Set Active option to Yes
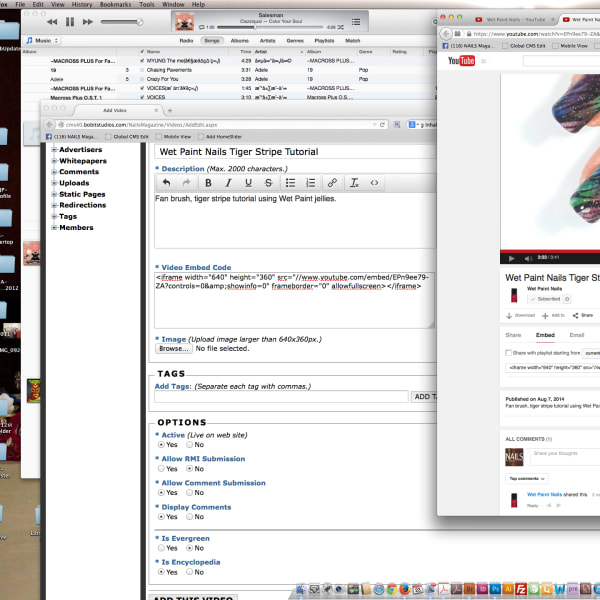The image size is (600, 600). 161,445
